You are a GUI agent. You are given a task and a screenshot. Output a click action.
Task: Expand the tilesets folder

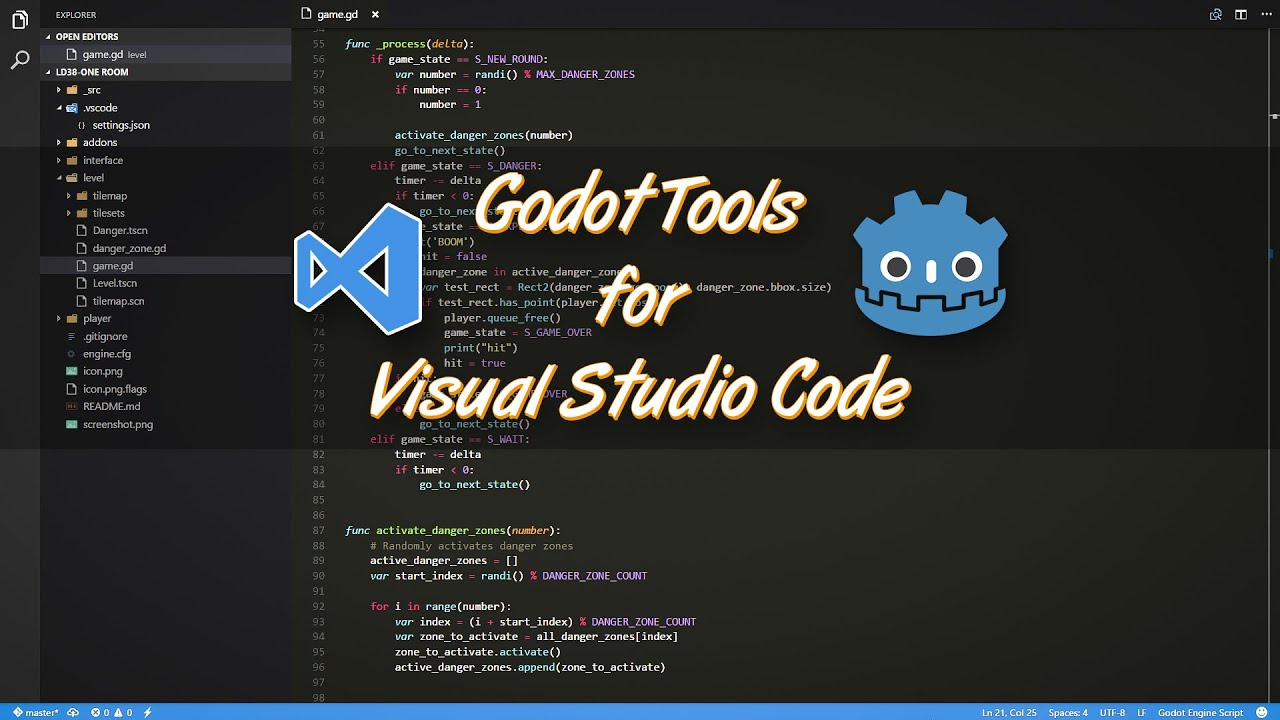point(165,213)
